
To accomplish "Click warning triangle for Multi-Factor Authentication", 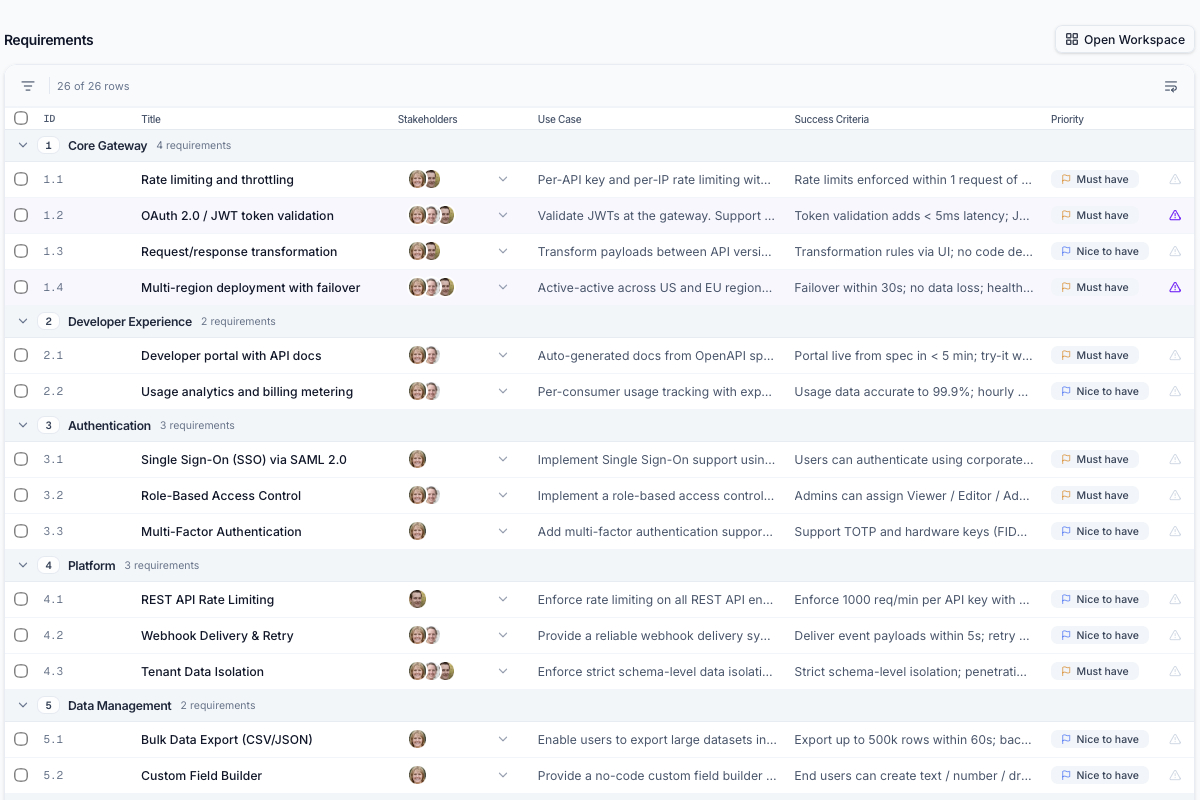I will pos(1175,532).
